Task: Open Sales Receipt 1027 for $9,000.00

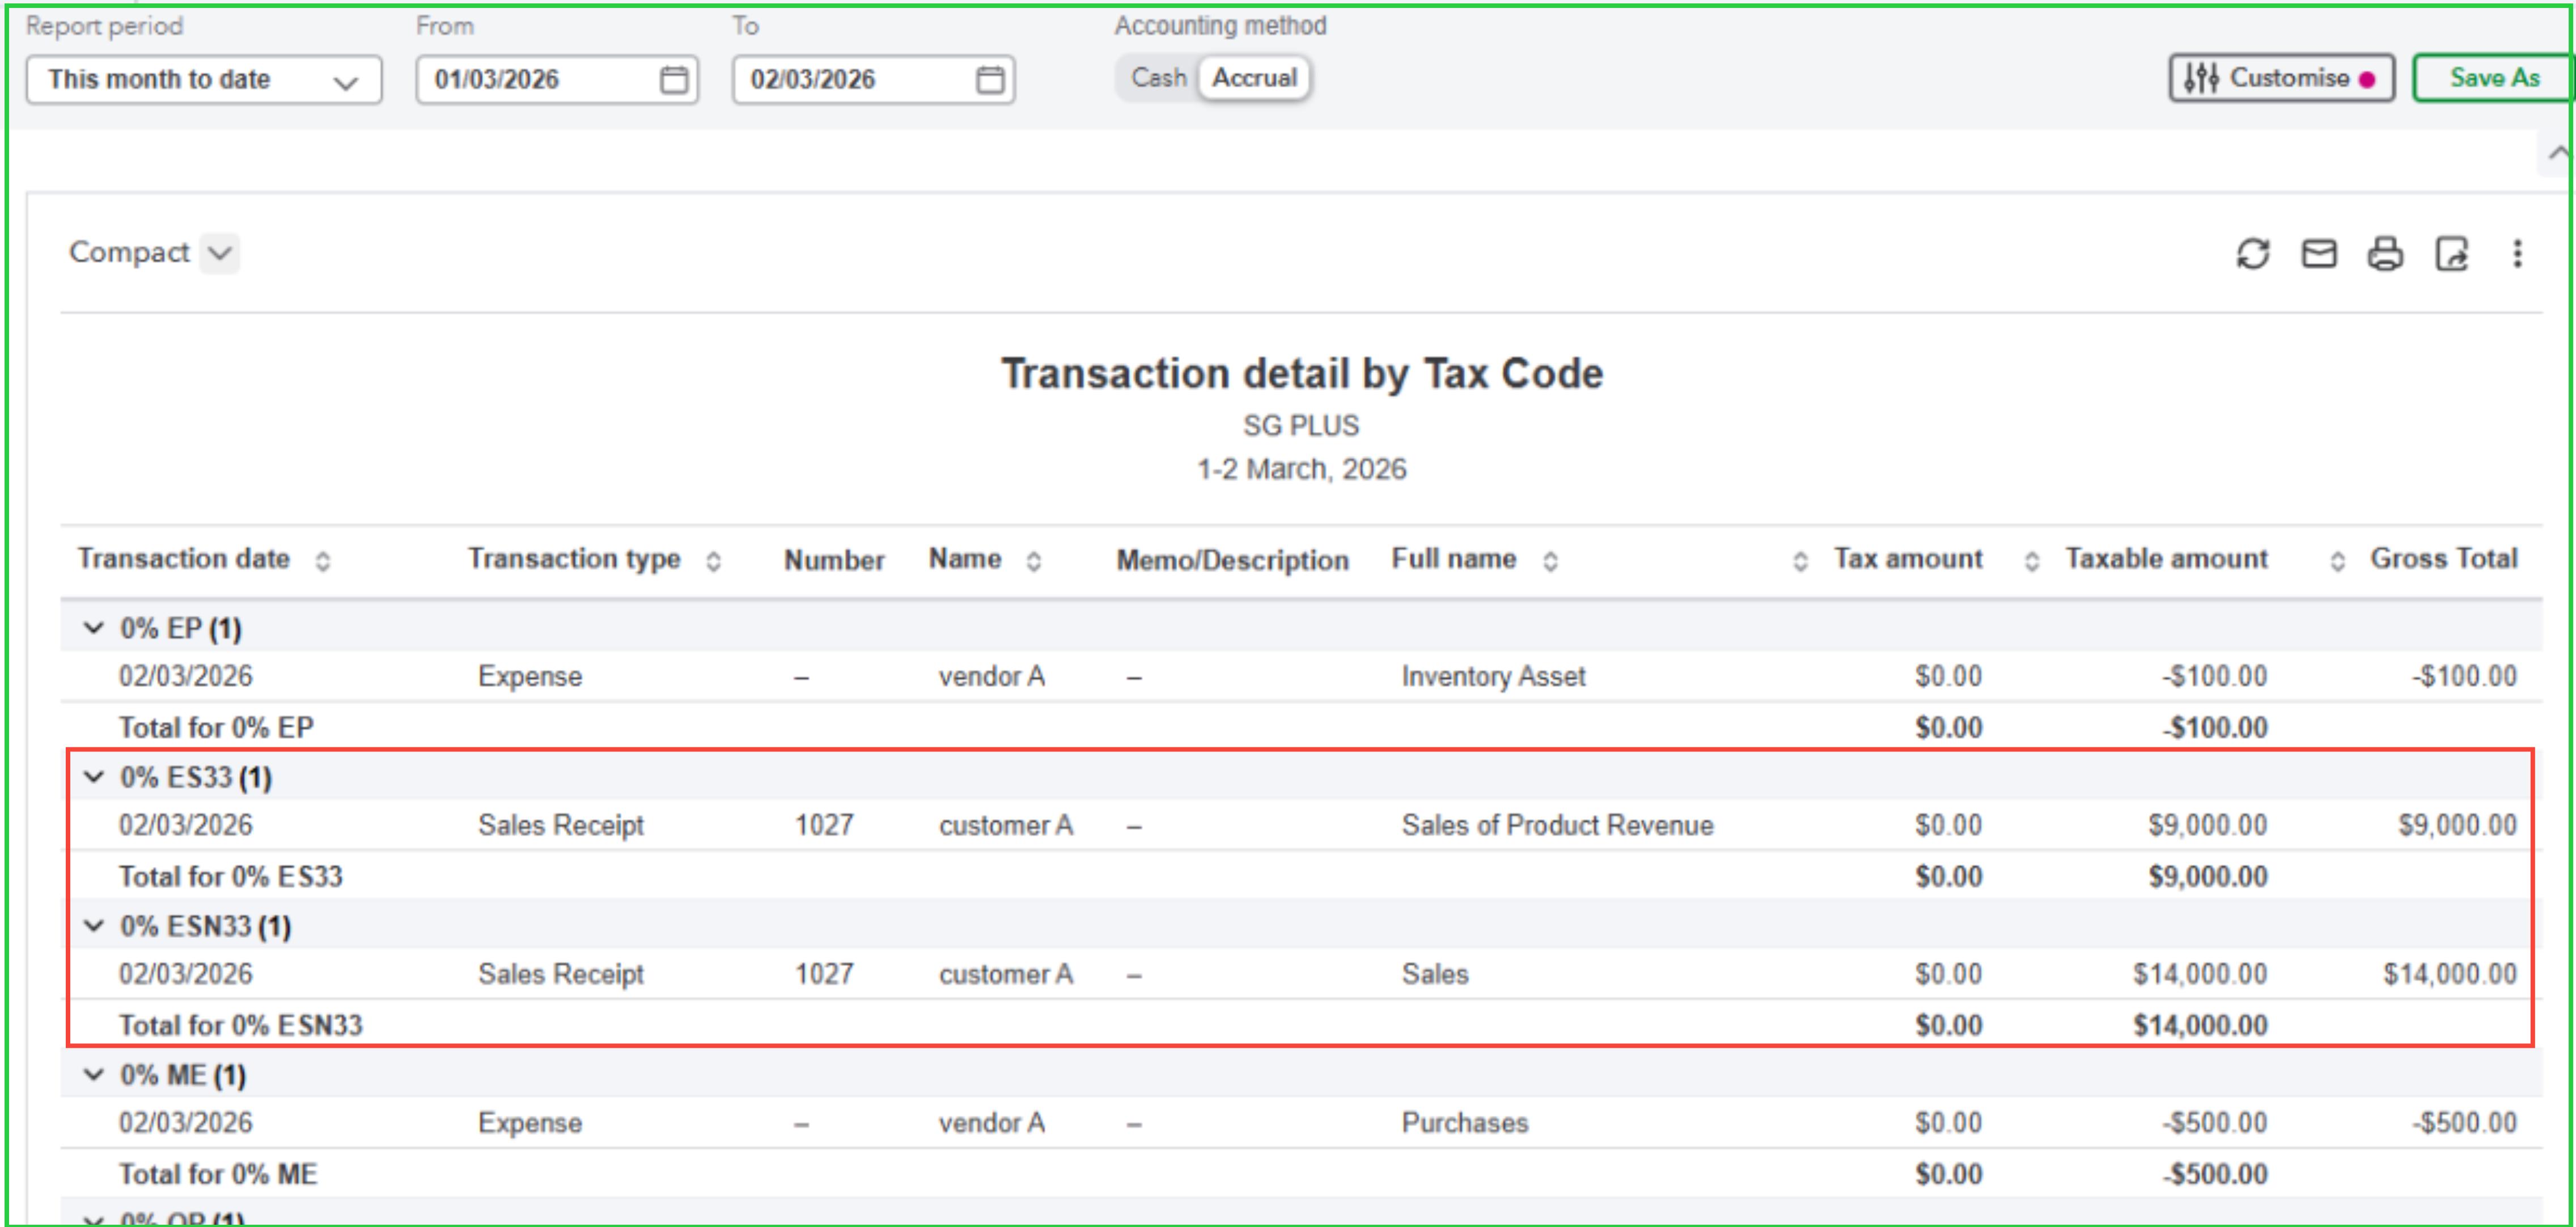Action: click(560, 825)
